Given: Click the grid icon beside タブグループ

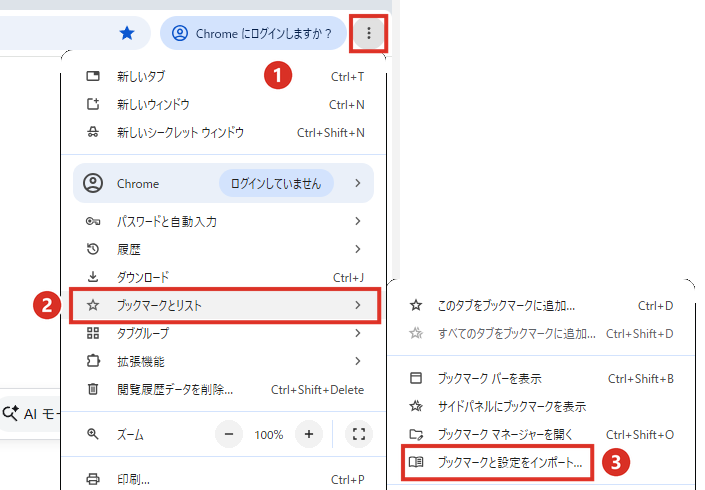Looking at the screenshot, I should [93, 333].
